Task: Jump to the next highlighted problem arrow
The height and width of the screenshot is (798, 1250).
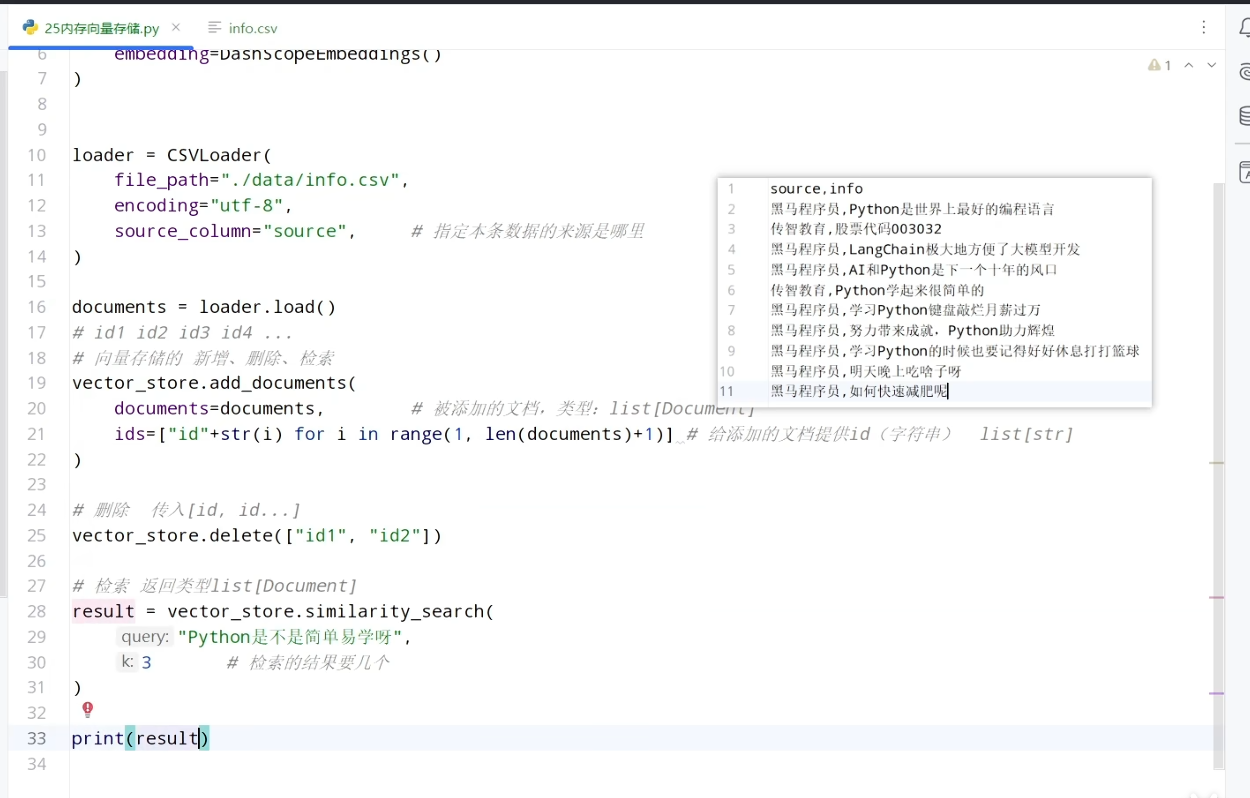Action: click(1212, 65)
